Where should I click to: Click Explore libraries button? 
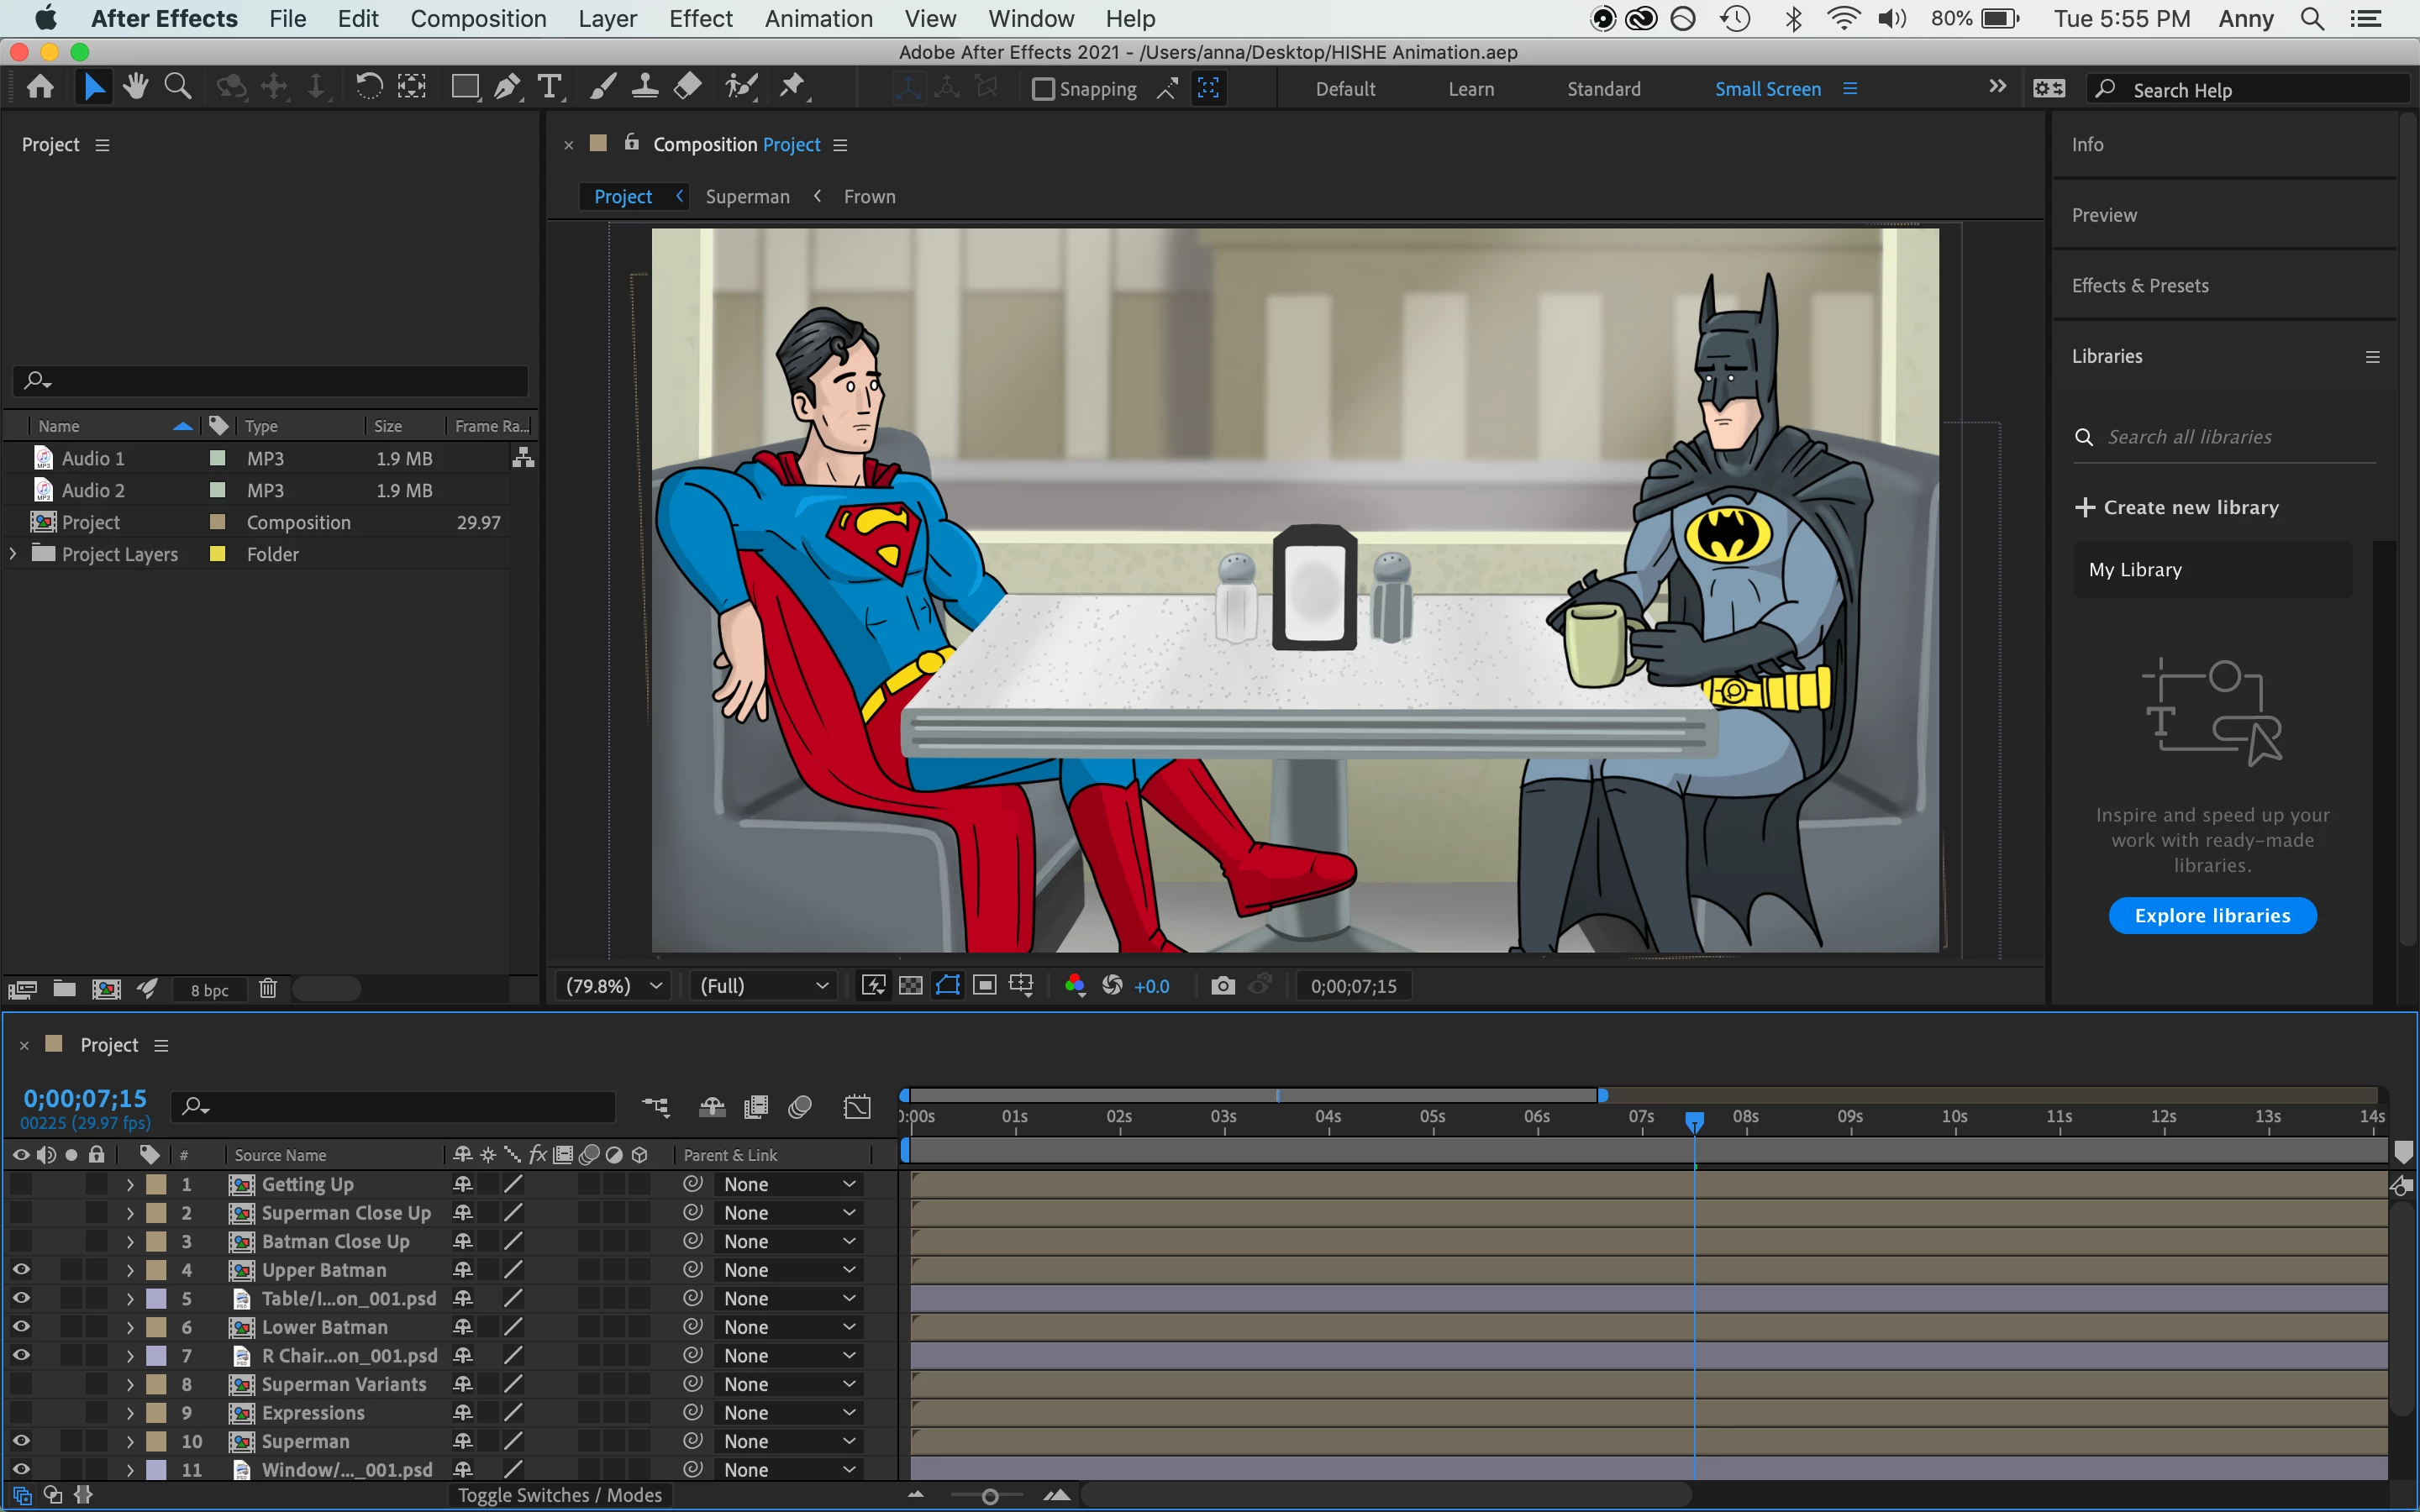point(2212,915)
